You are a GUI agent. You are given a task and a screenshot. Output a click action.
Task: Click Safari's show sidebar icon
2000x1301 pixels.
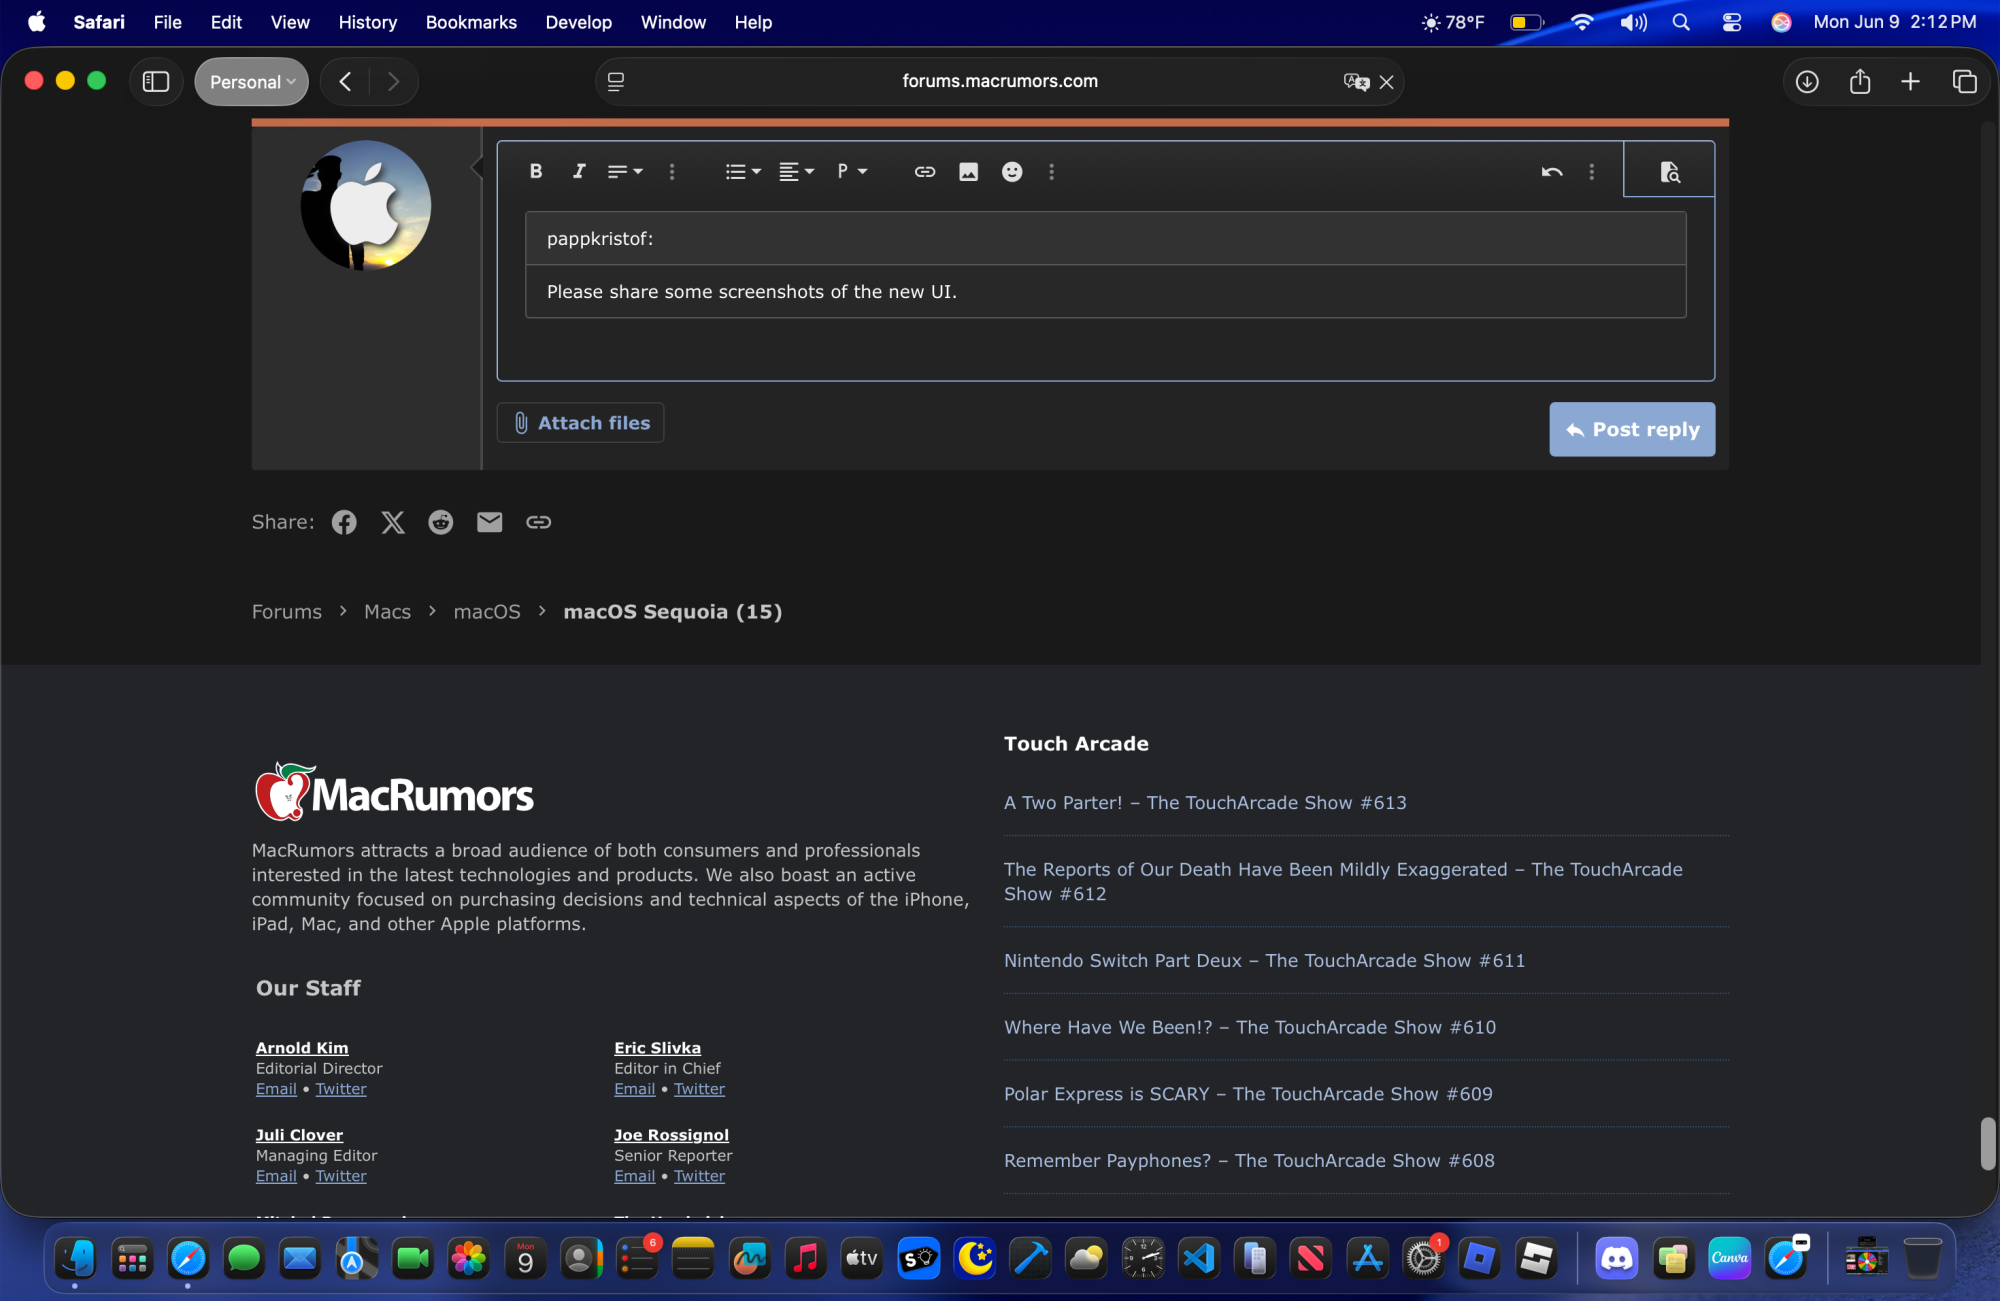156,81
